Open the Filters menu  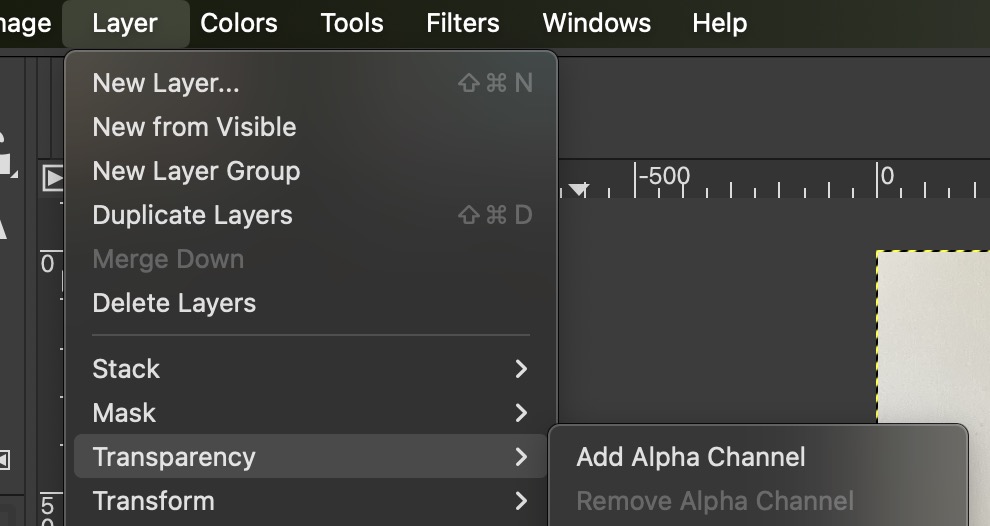[463, 23]
